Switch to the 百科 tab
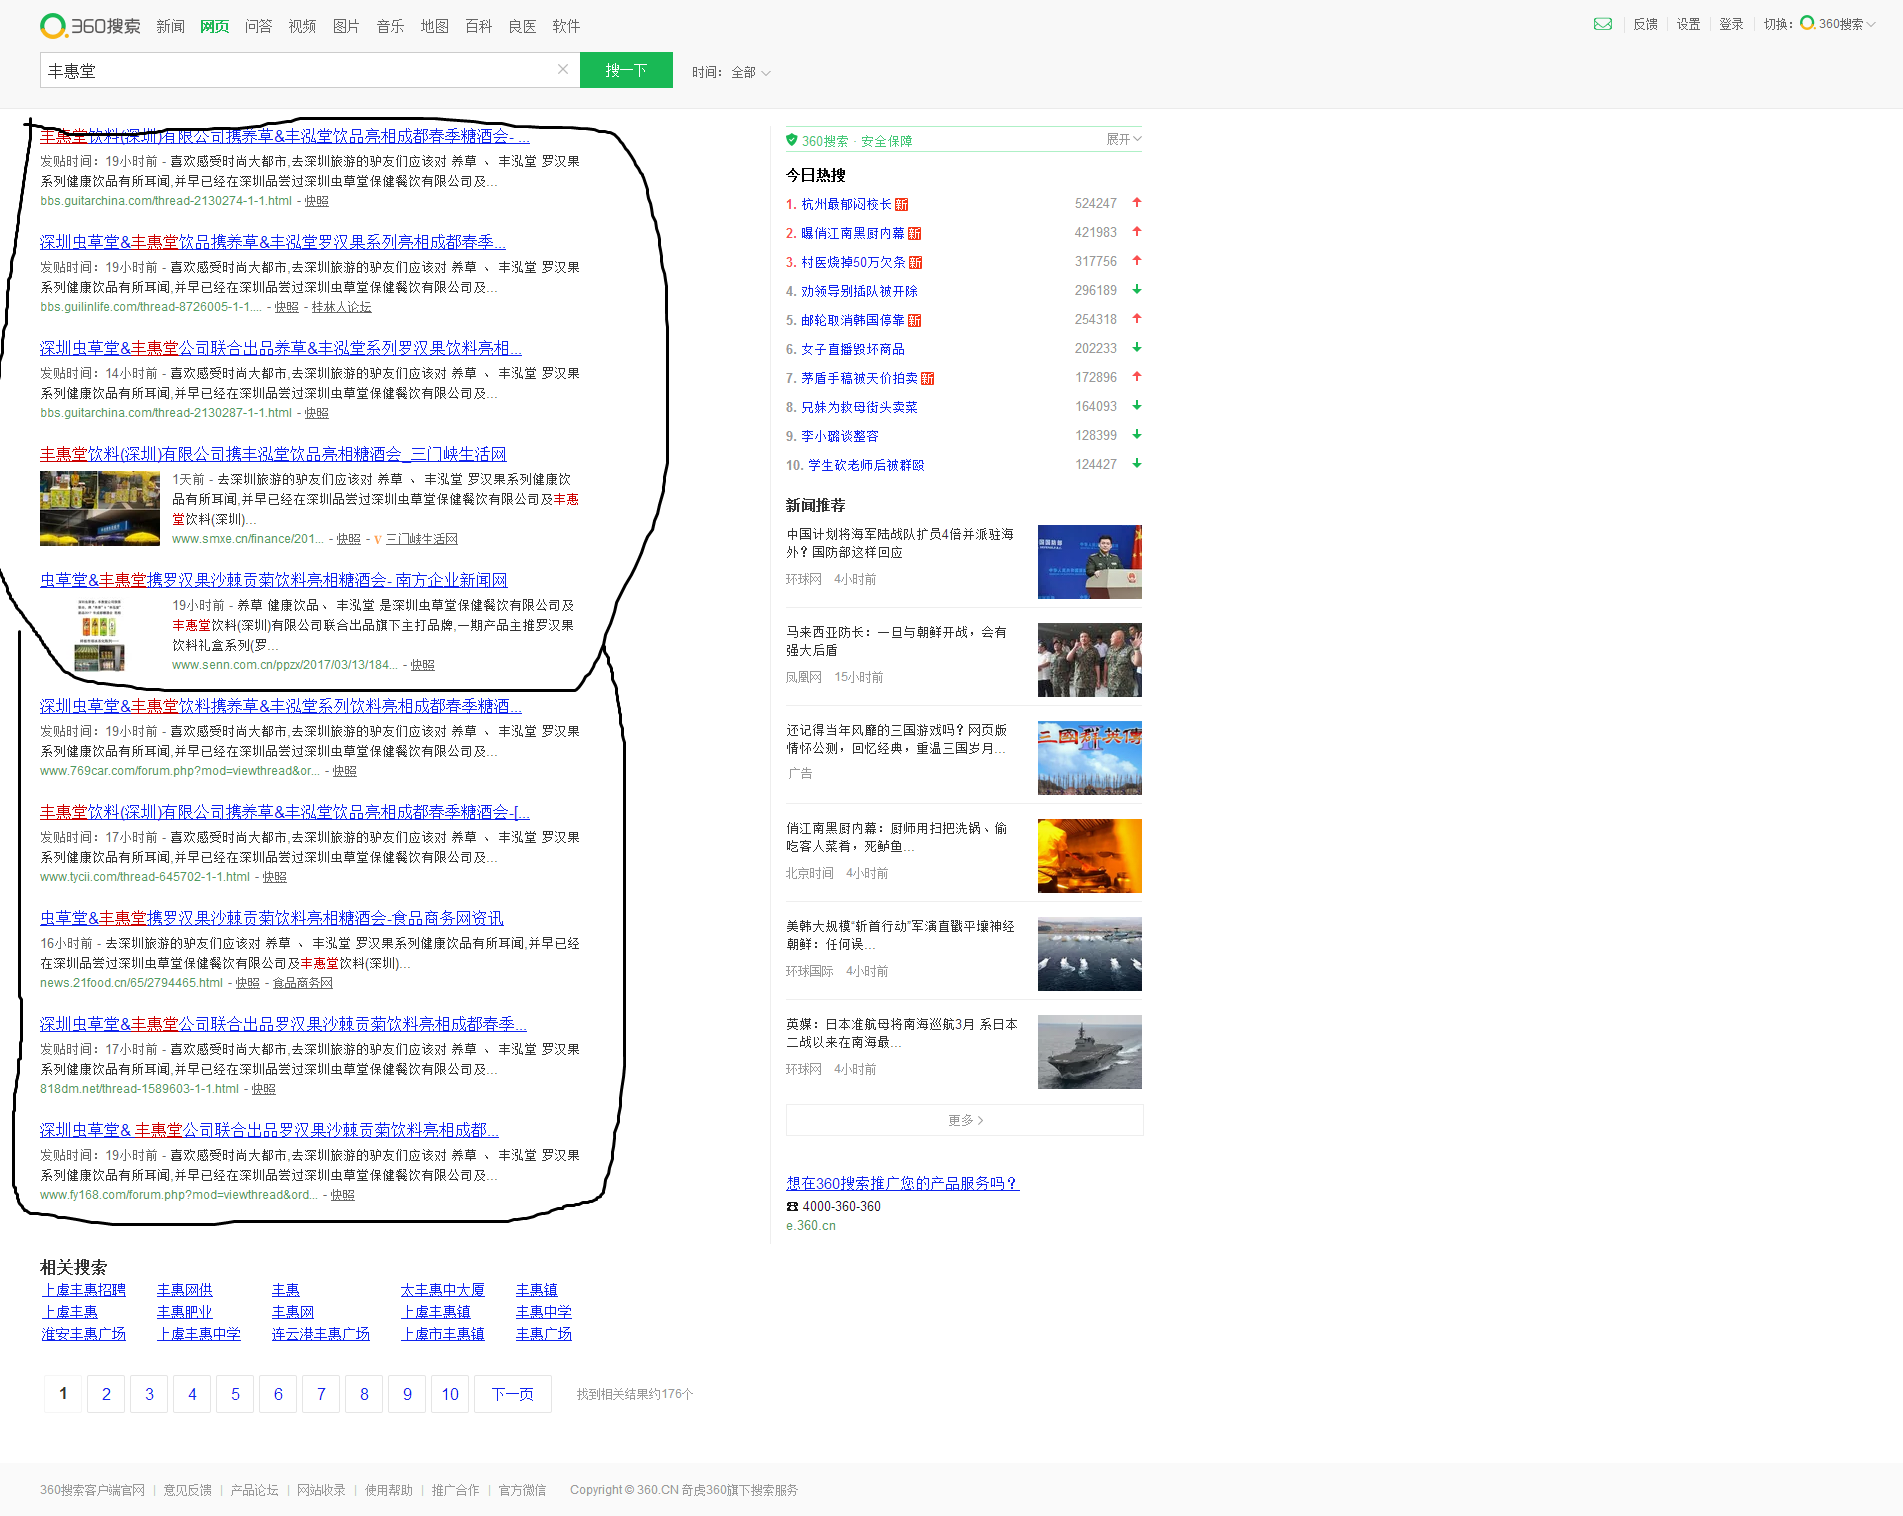The image size is (1903, 1516). pyautogui.click(x=478, y=26)
